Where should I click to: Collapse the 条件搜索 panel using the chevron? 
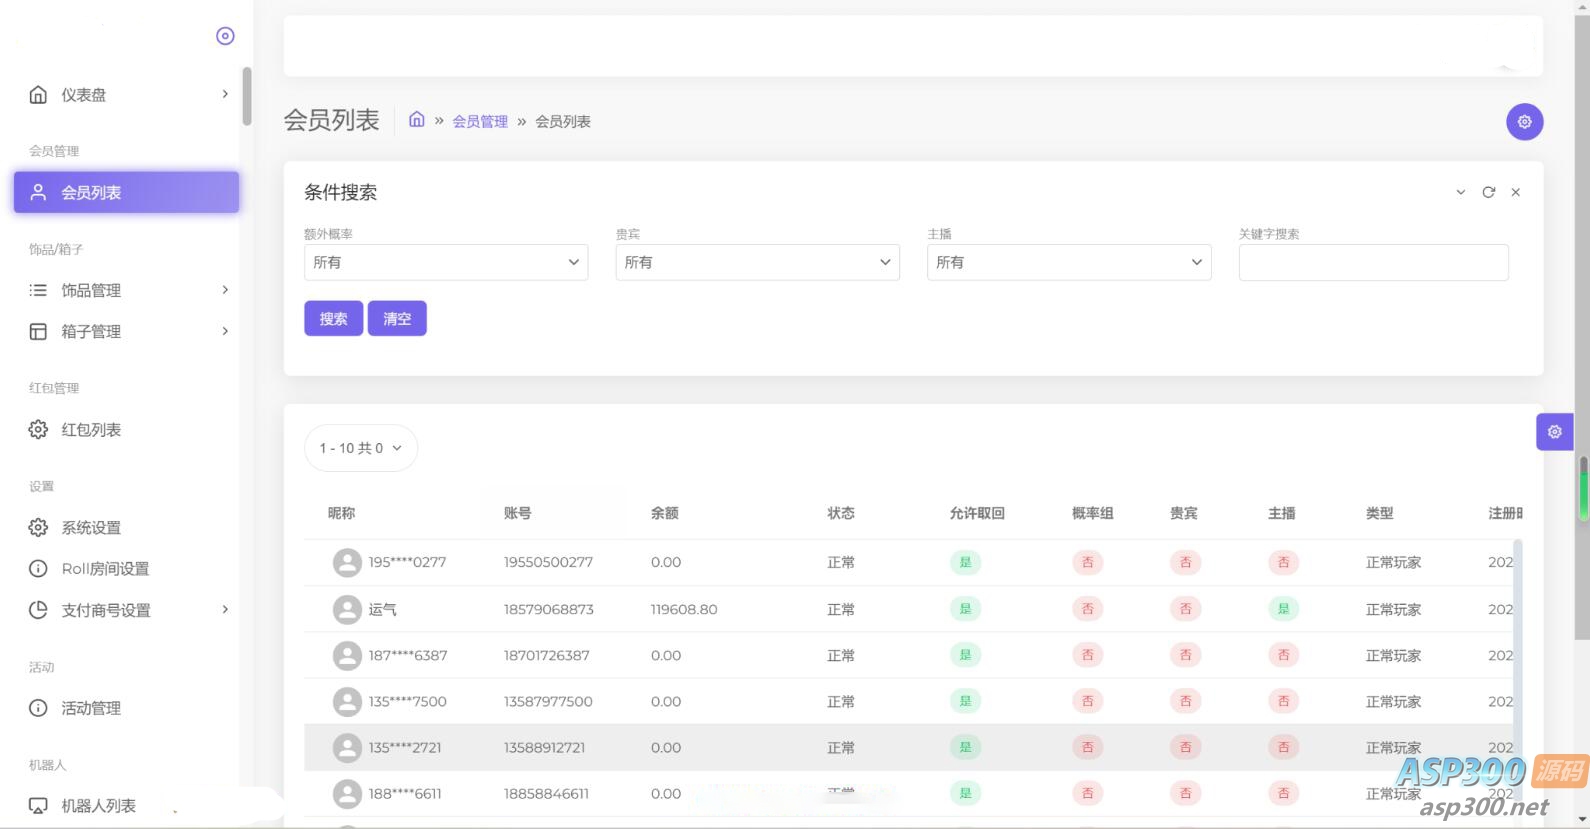coord(1460,192)
